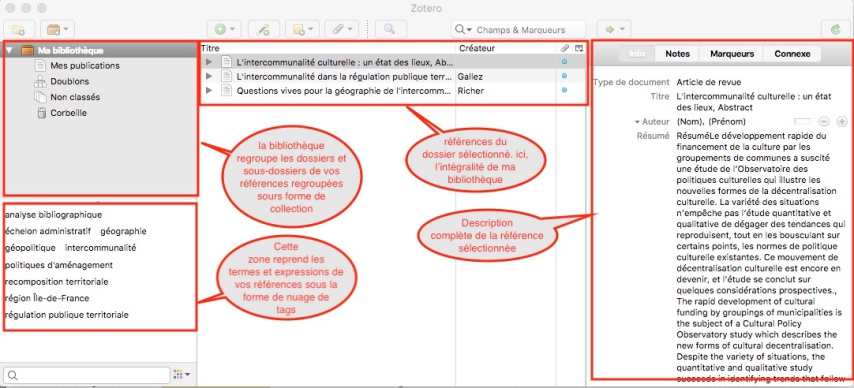854x388 pixels.
Task: Remove author with minus button
Action: (824, 122)
